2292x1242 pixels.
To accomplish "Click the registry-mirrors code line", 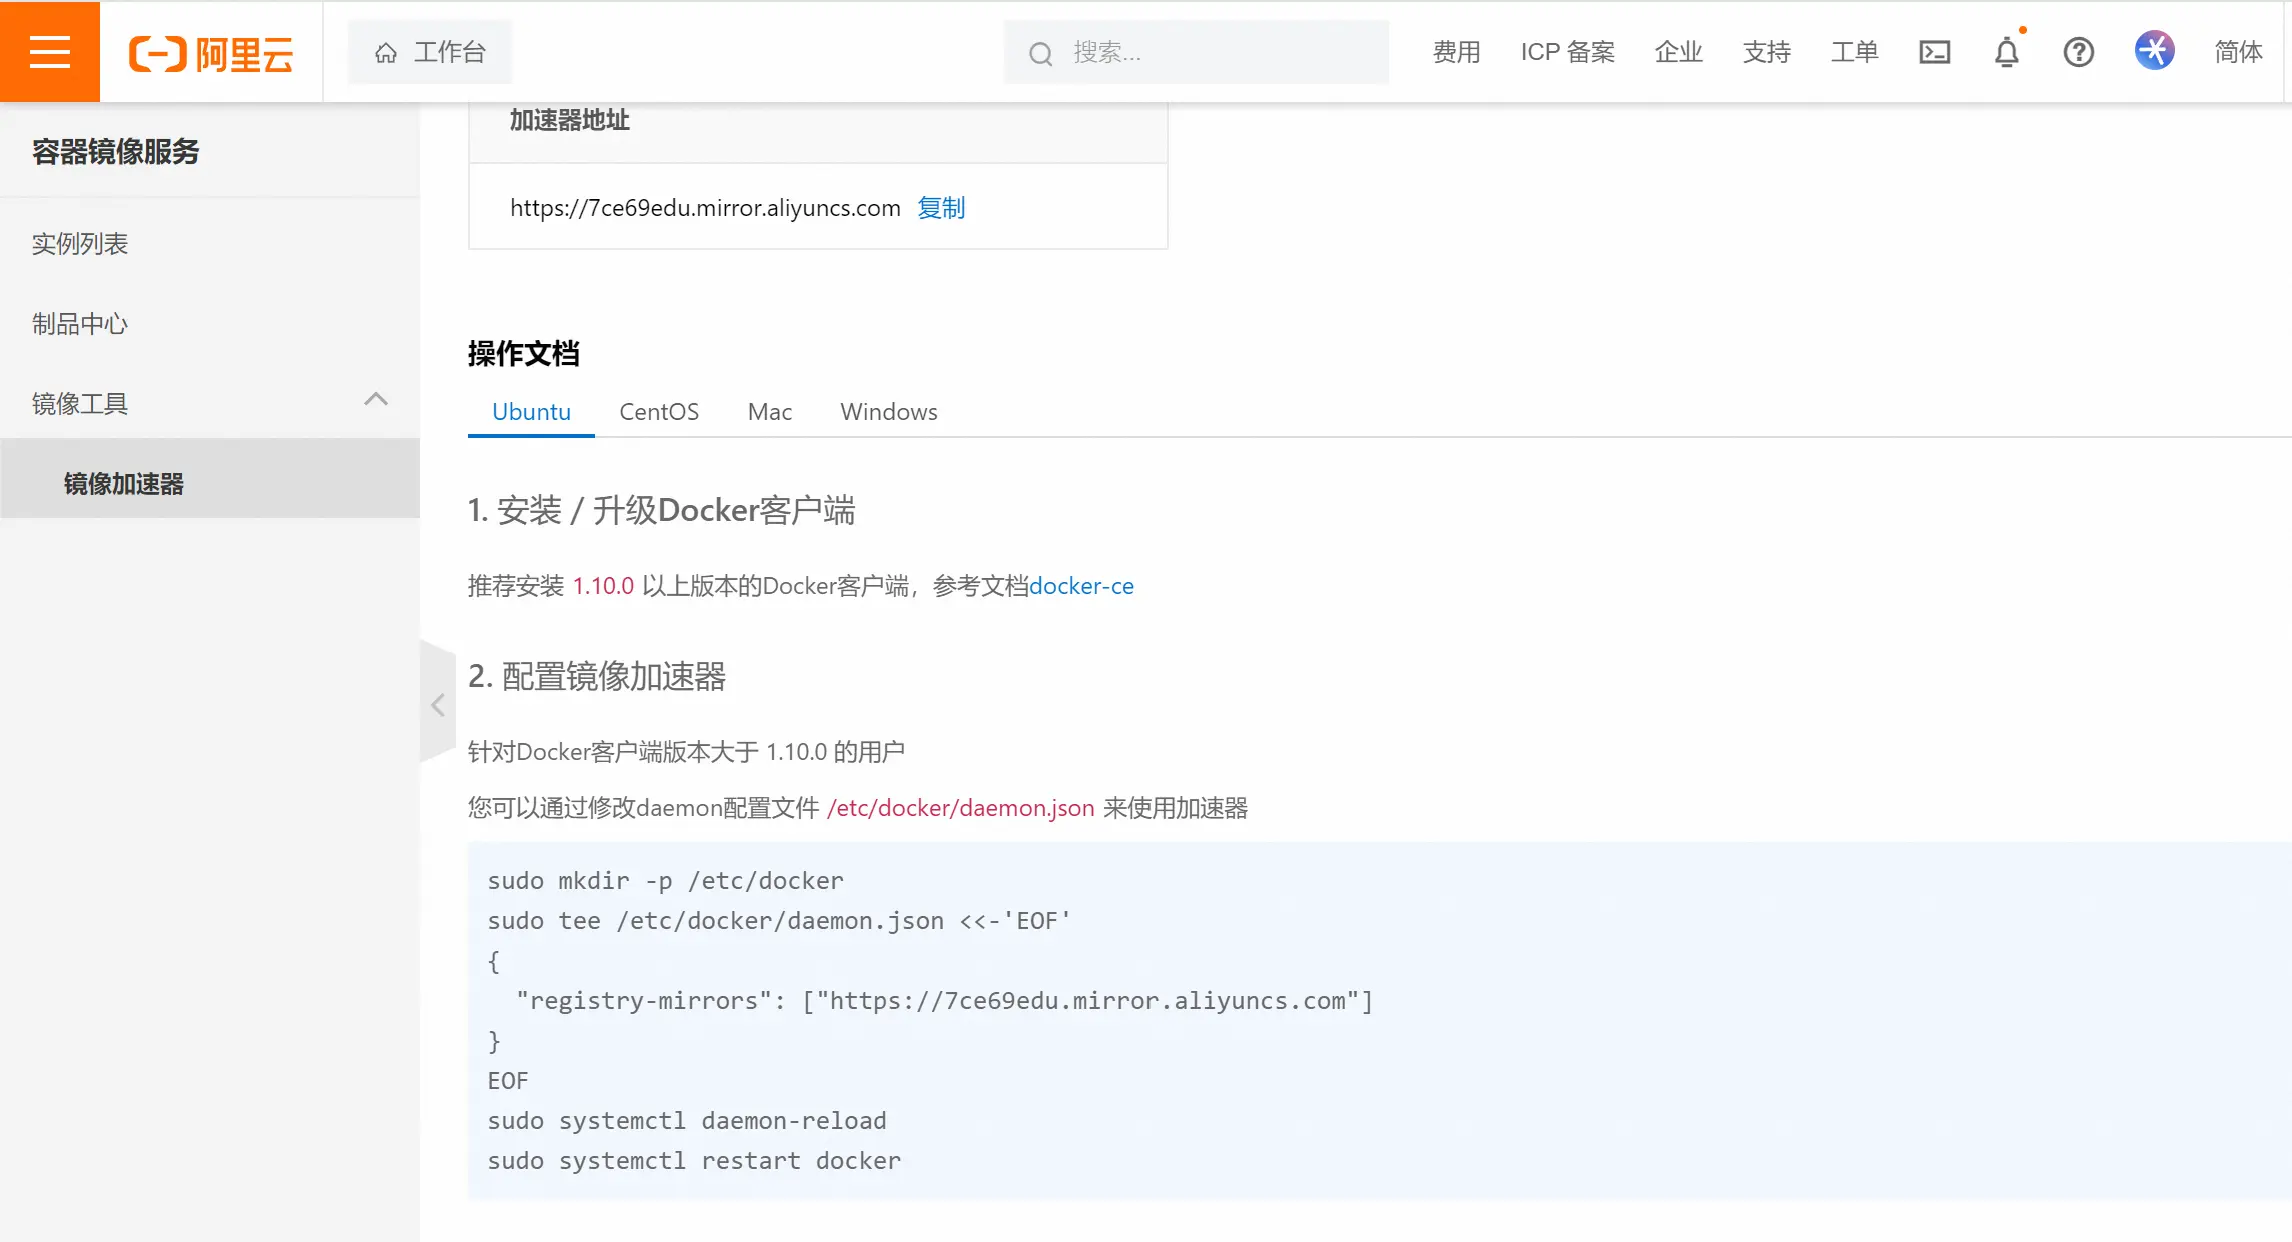I will pos(944,1001).
